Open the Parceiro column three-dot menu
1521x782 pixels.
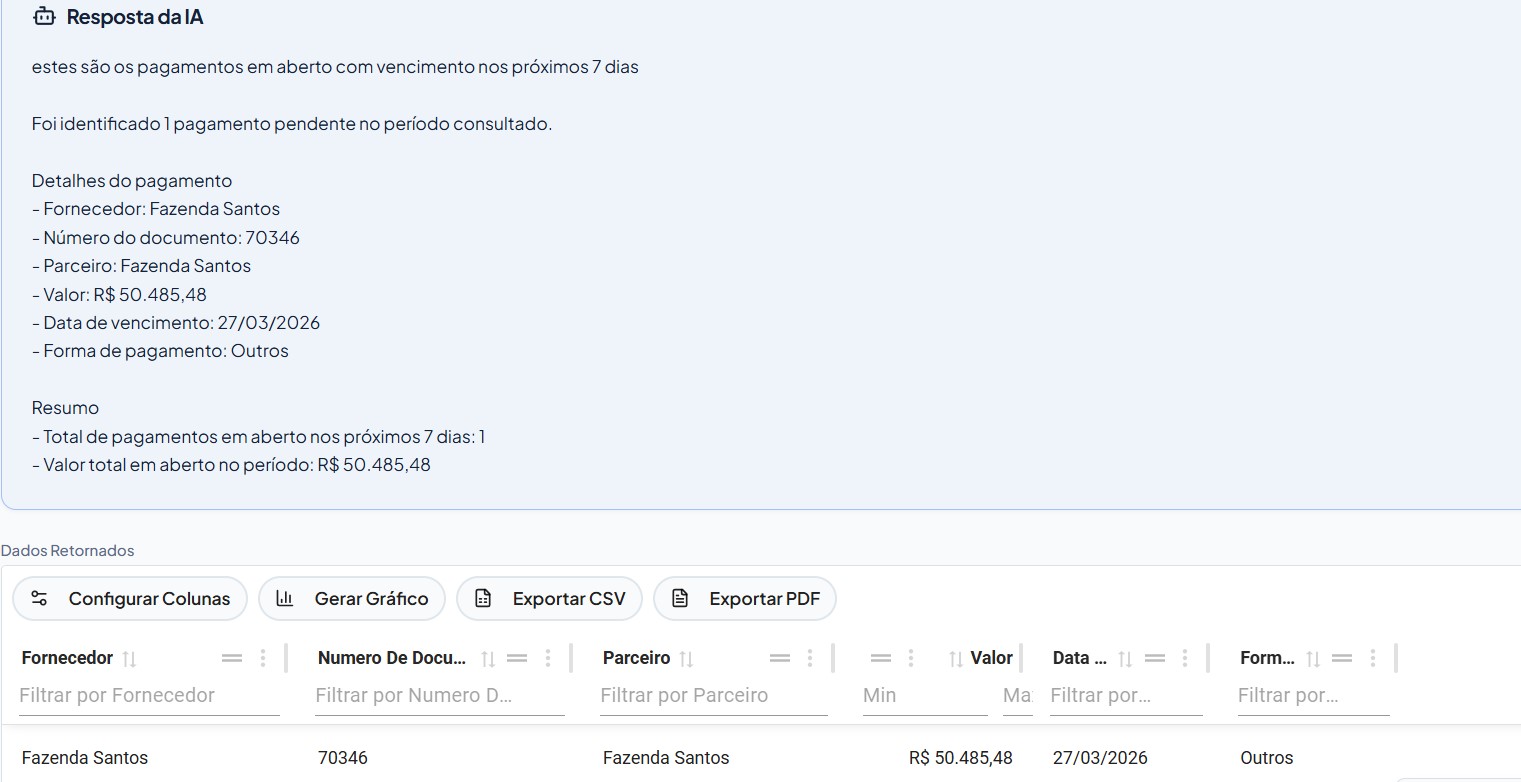[x=810, y=658]
